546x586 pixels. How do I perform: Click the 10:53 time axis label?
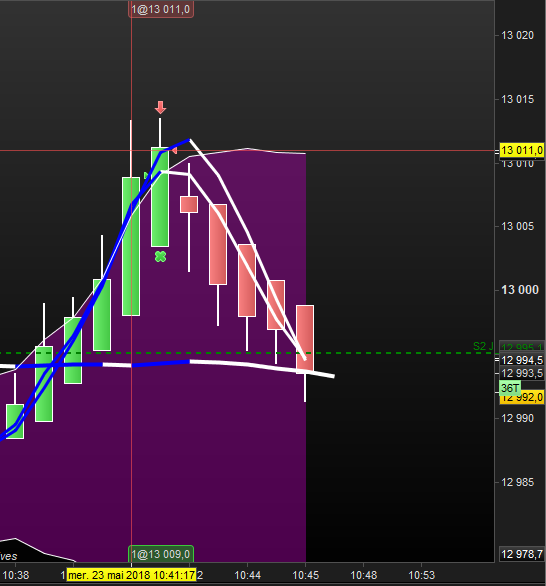(x=422, y=575)
